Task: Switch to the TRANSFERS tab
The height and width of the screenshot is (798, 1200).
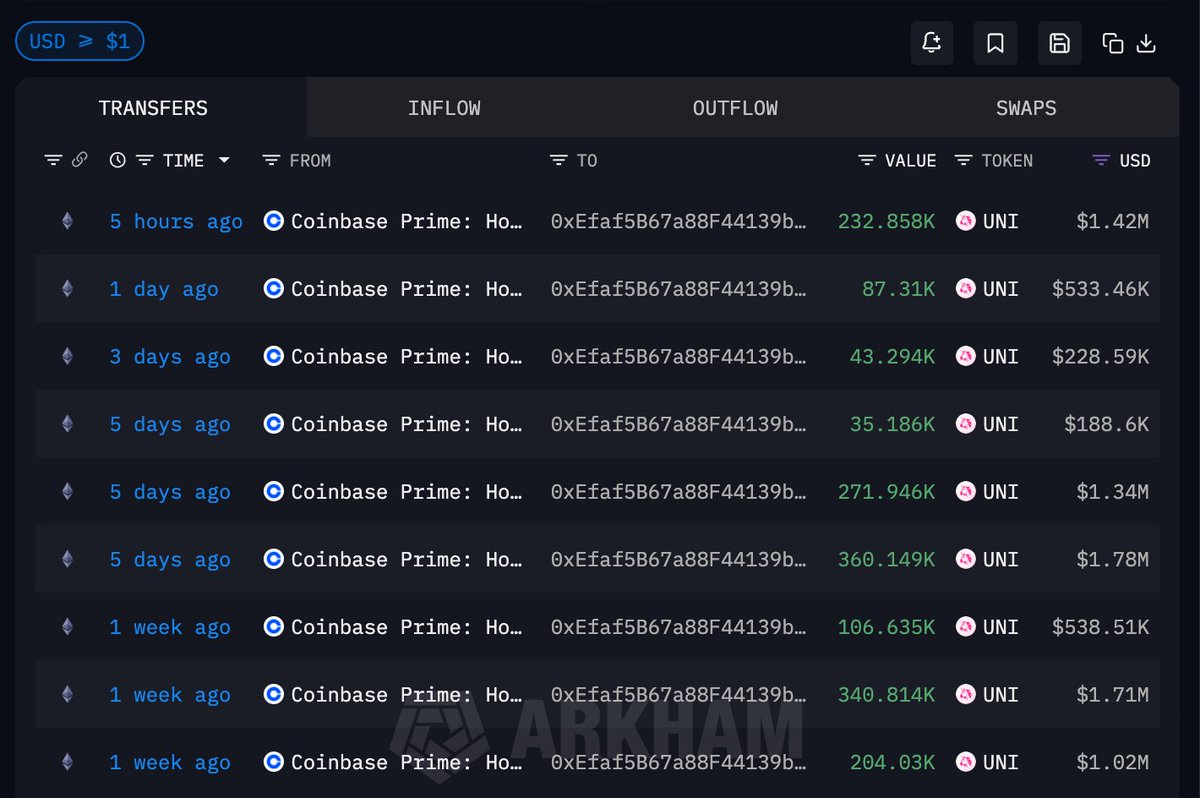Action: coord(153,108)
